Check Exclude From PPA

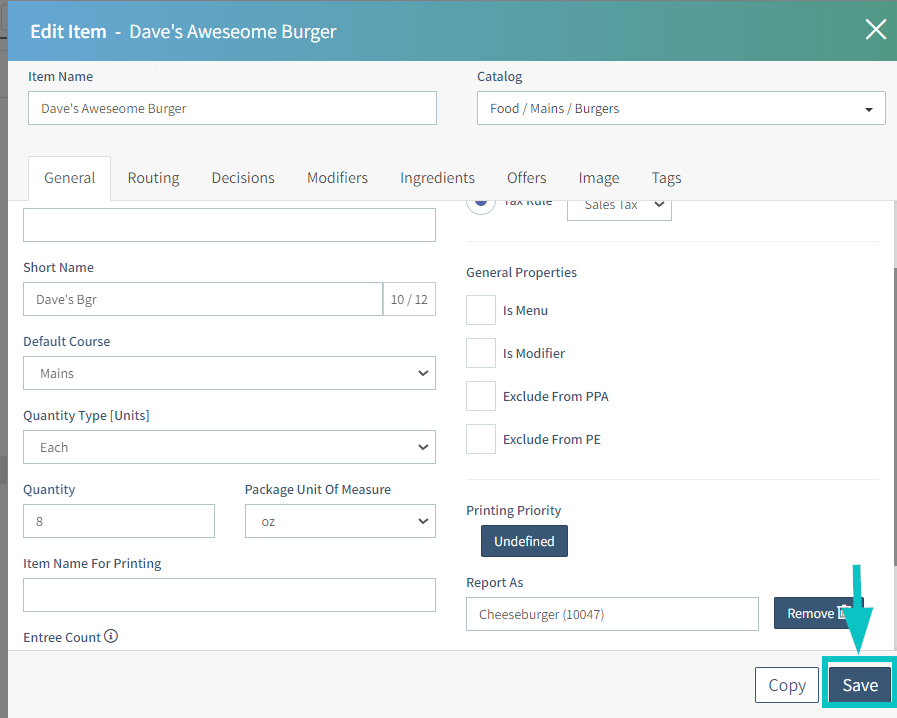click(x=481, y=396)
